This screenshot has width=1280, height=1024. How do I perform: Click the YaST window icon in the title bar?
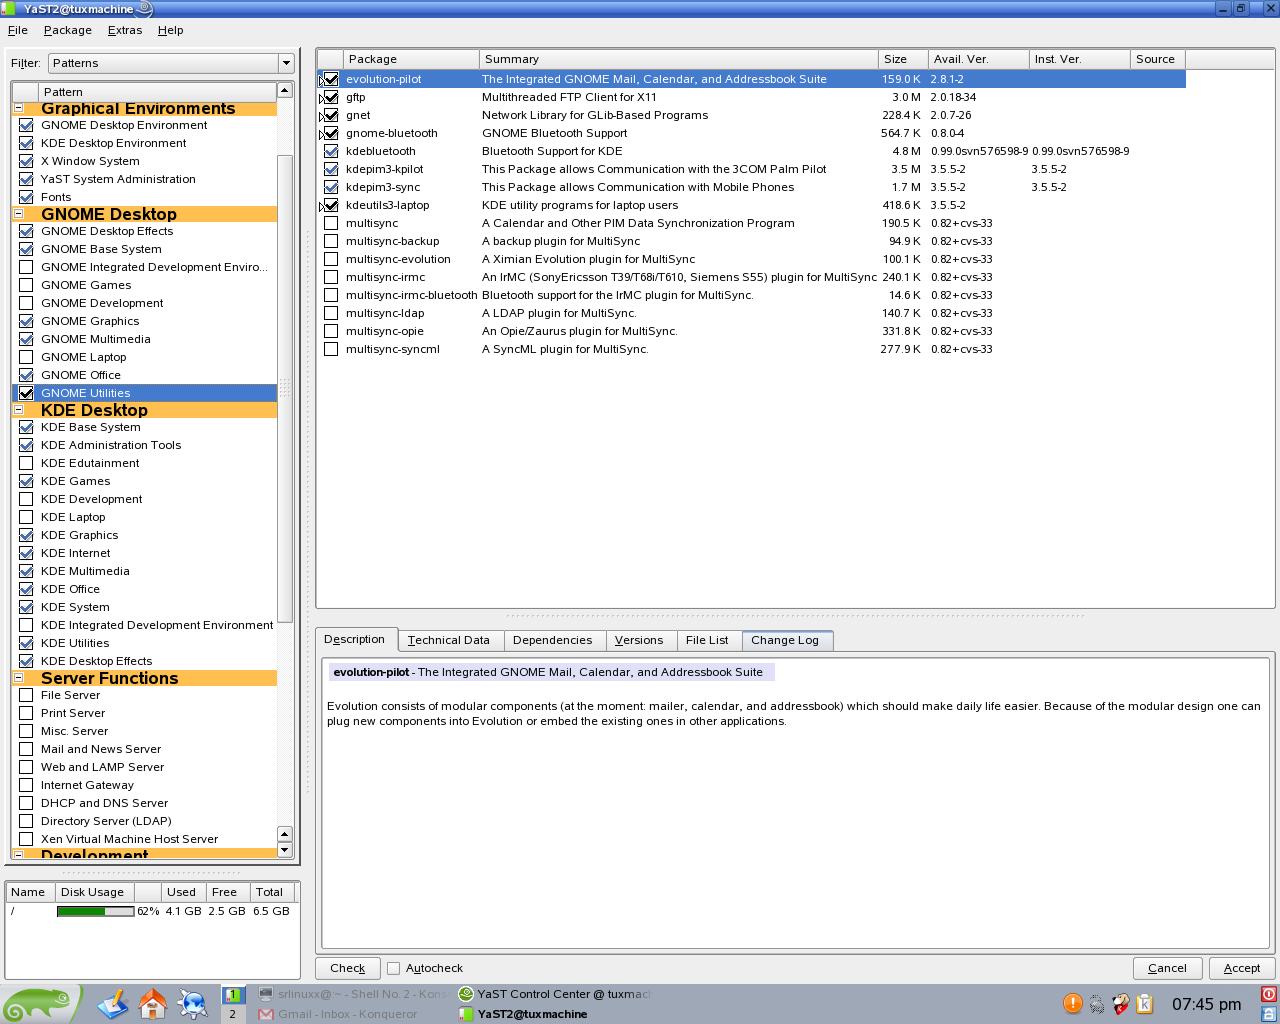[10, 8]
